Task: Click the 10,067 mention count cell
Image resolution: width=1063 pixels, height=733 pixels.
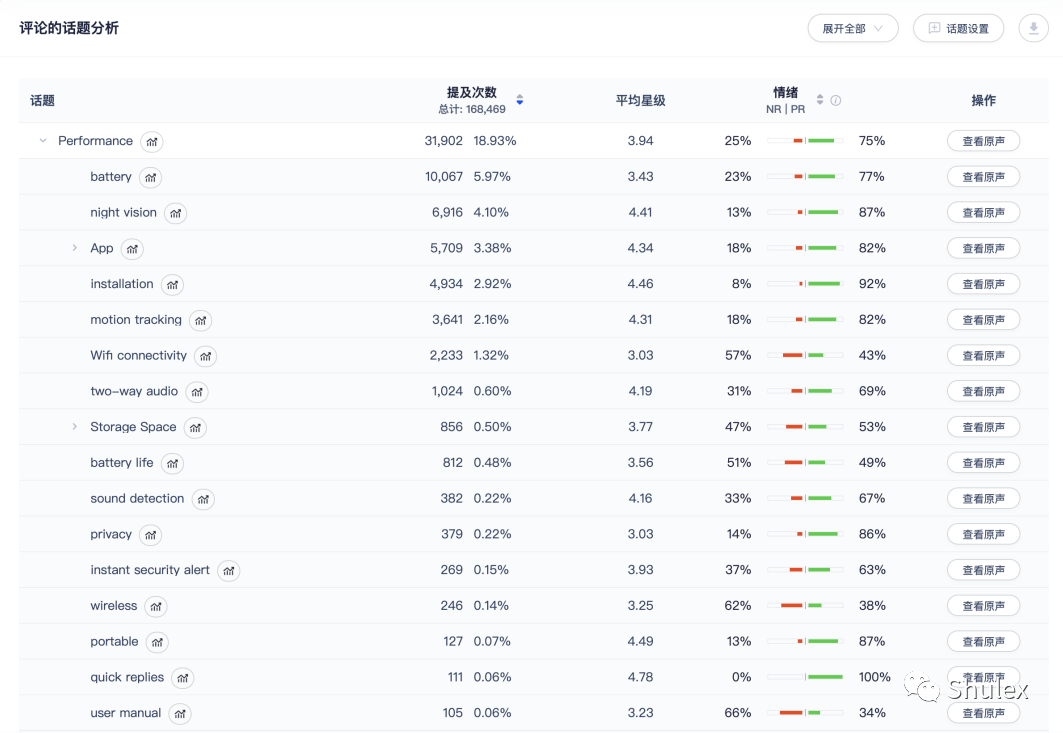Action: pos(444,176)
